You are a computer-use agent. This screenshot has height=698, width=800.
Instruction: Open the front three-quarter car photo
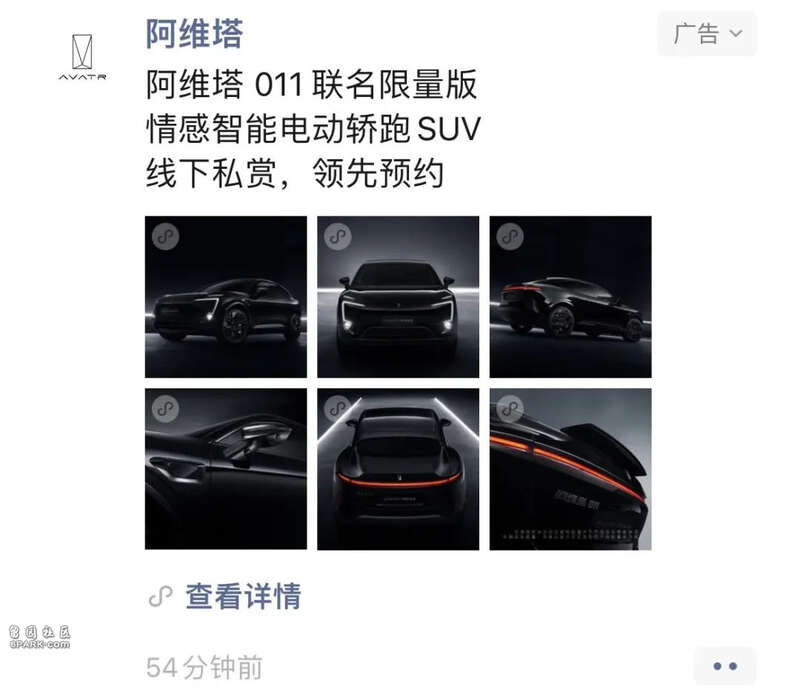click(226, 297)
